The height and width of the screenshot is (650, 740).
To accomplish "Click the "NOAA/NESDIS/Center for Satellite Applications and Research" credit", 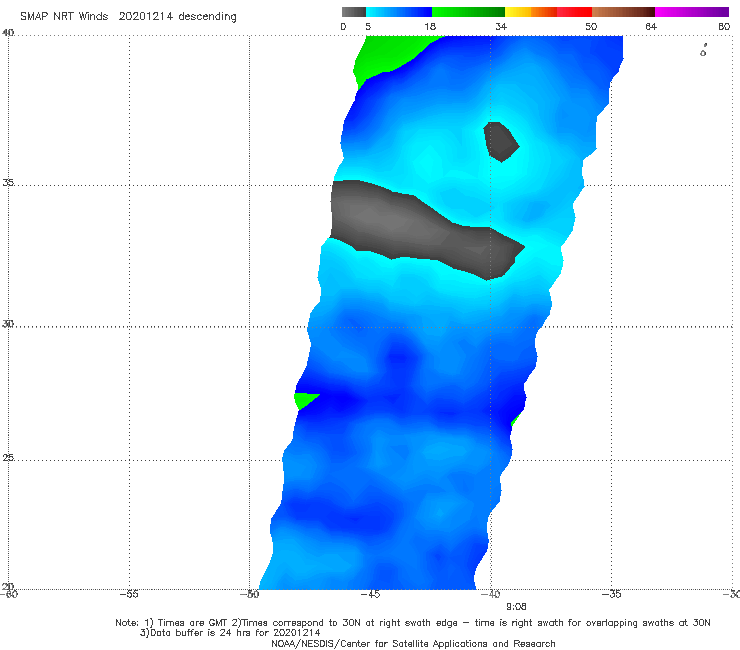I will [x=413, y=643].
